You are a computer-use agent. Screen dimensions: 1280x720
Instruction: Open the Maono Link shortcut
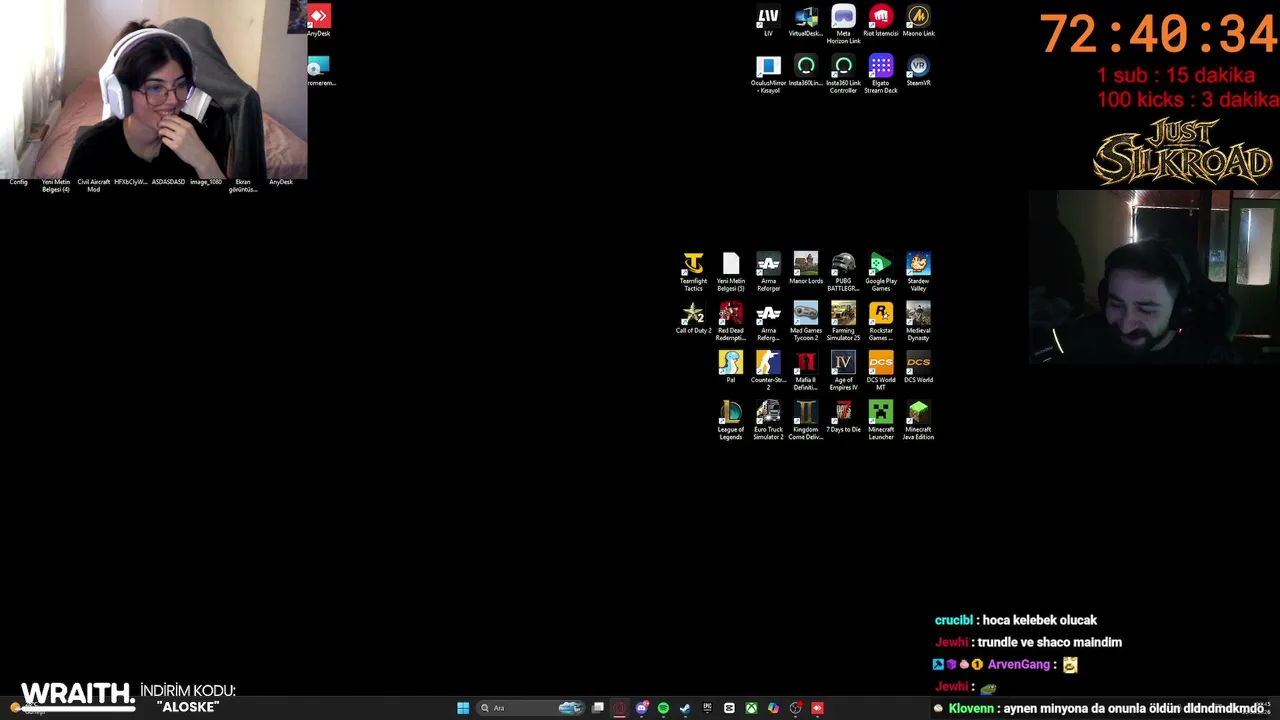pos(918,21)
